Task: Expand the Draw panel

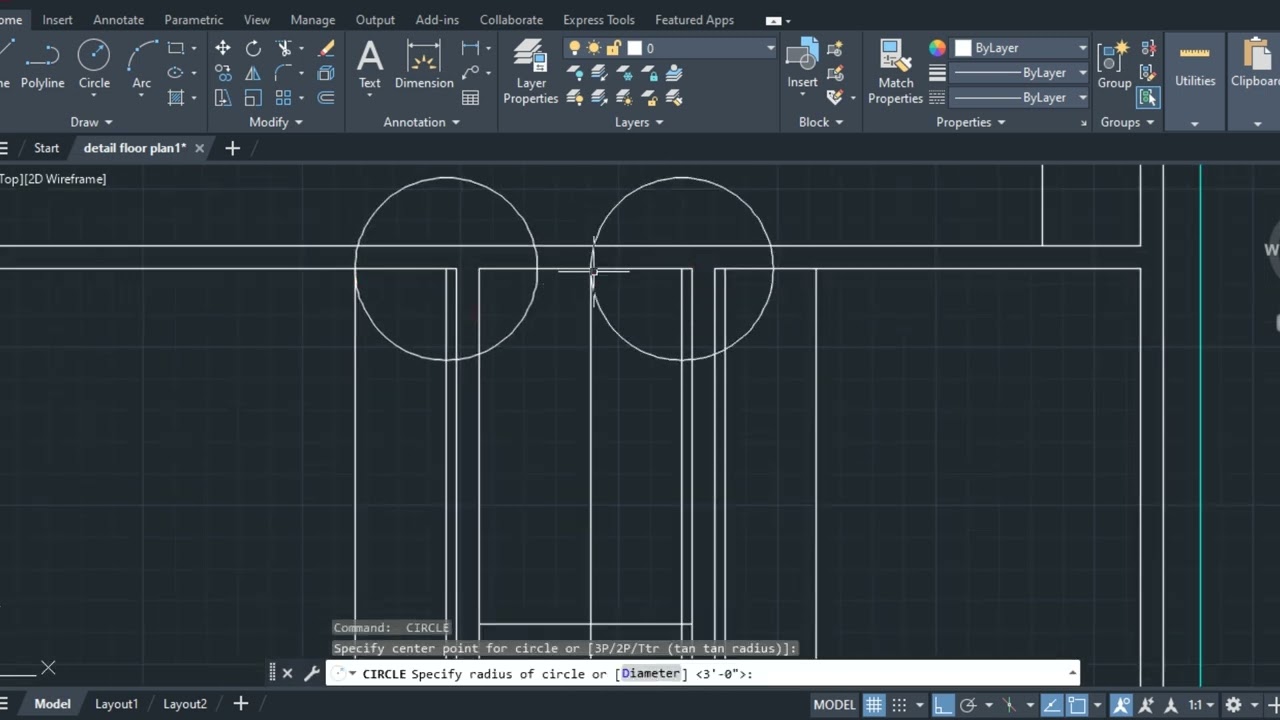Action: coord(92,122)
